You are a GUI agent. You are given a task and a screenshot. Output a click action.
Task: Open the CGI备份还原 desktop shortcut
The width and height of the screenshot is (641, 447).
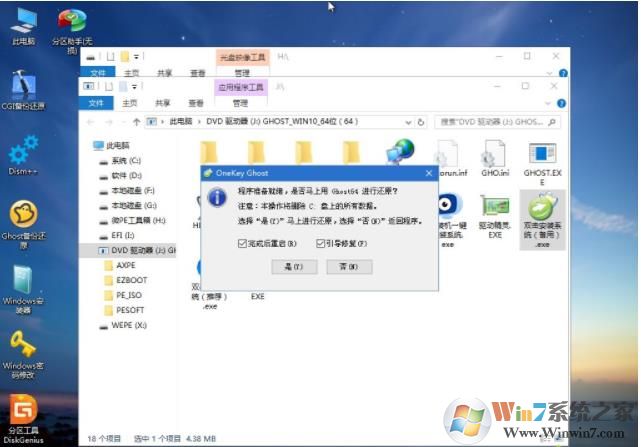(x=23, y=86)
